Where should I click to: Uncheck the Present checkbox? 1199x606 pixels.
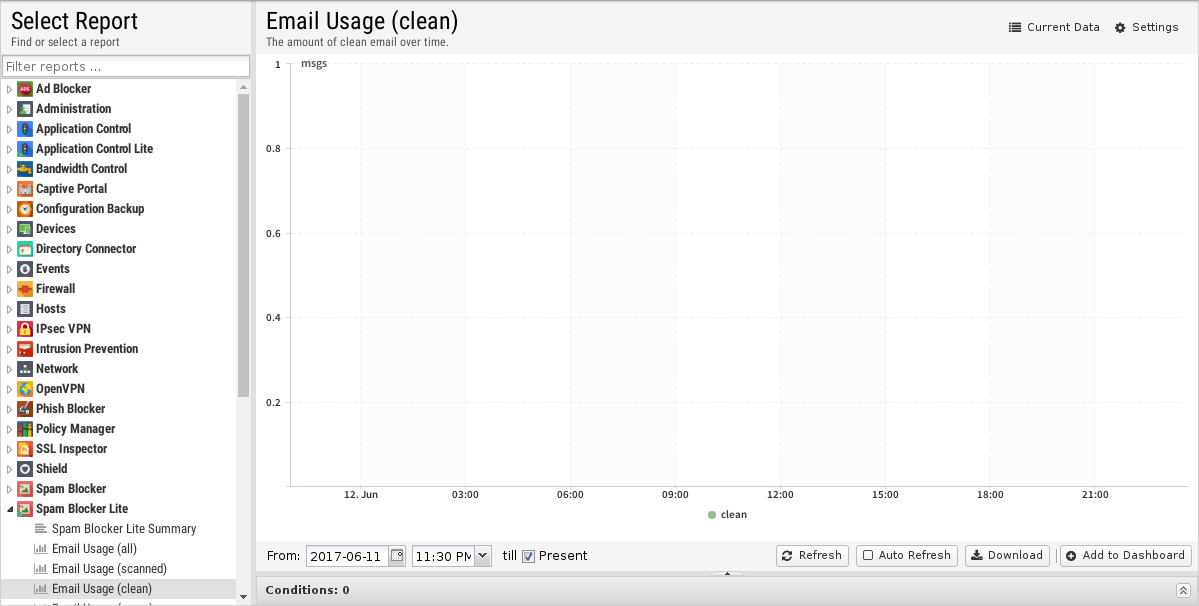(529, 556)
